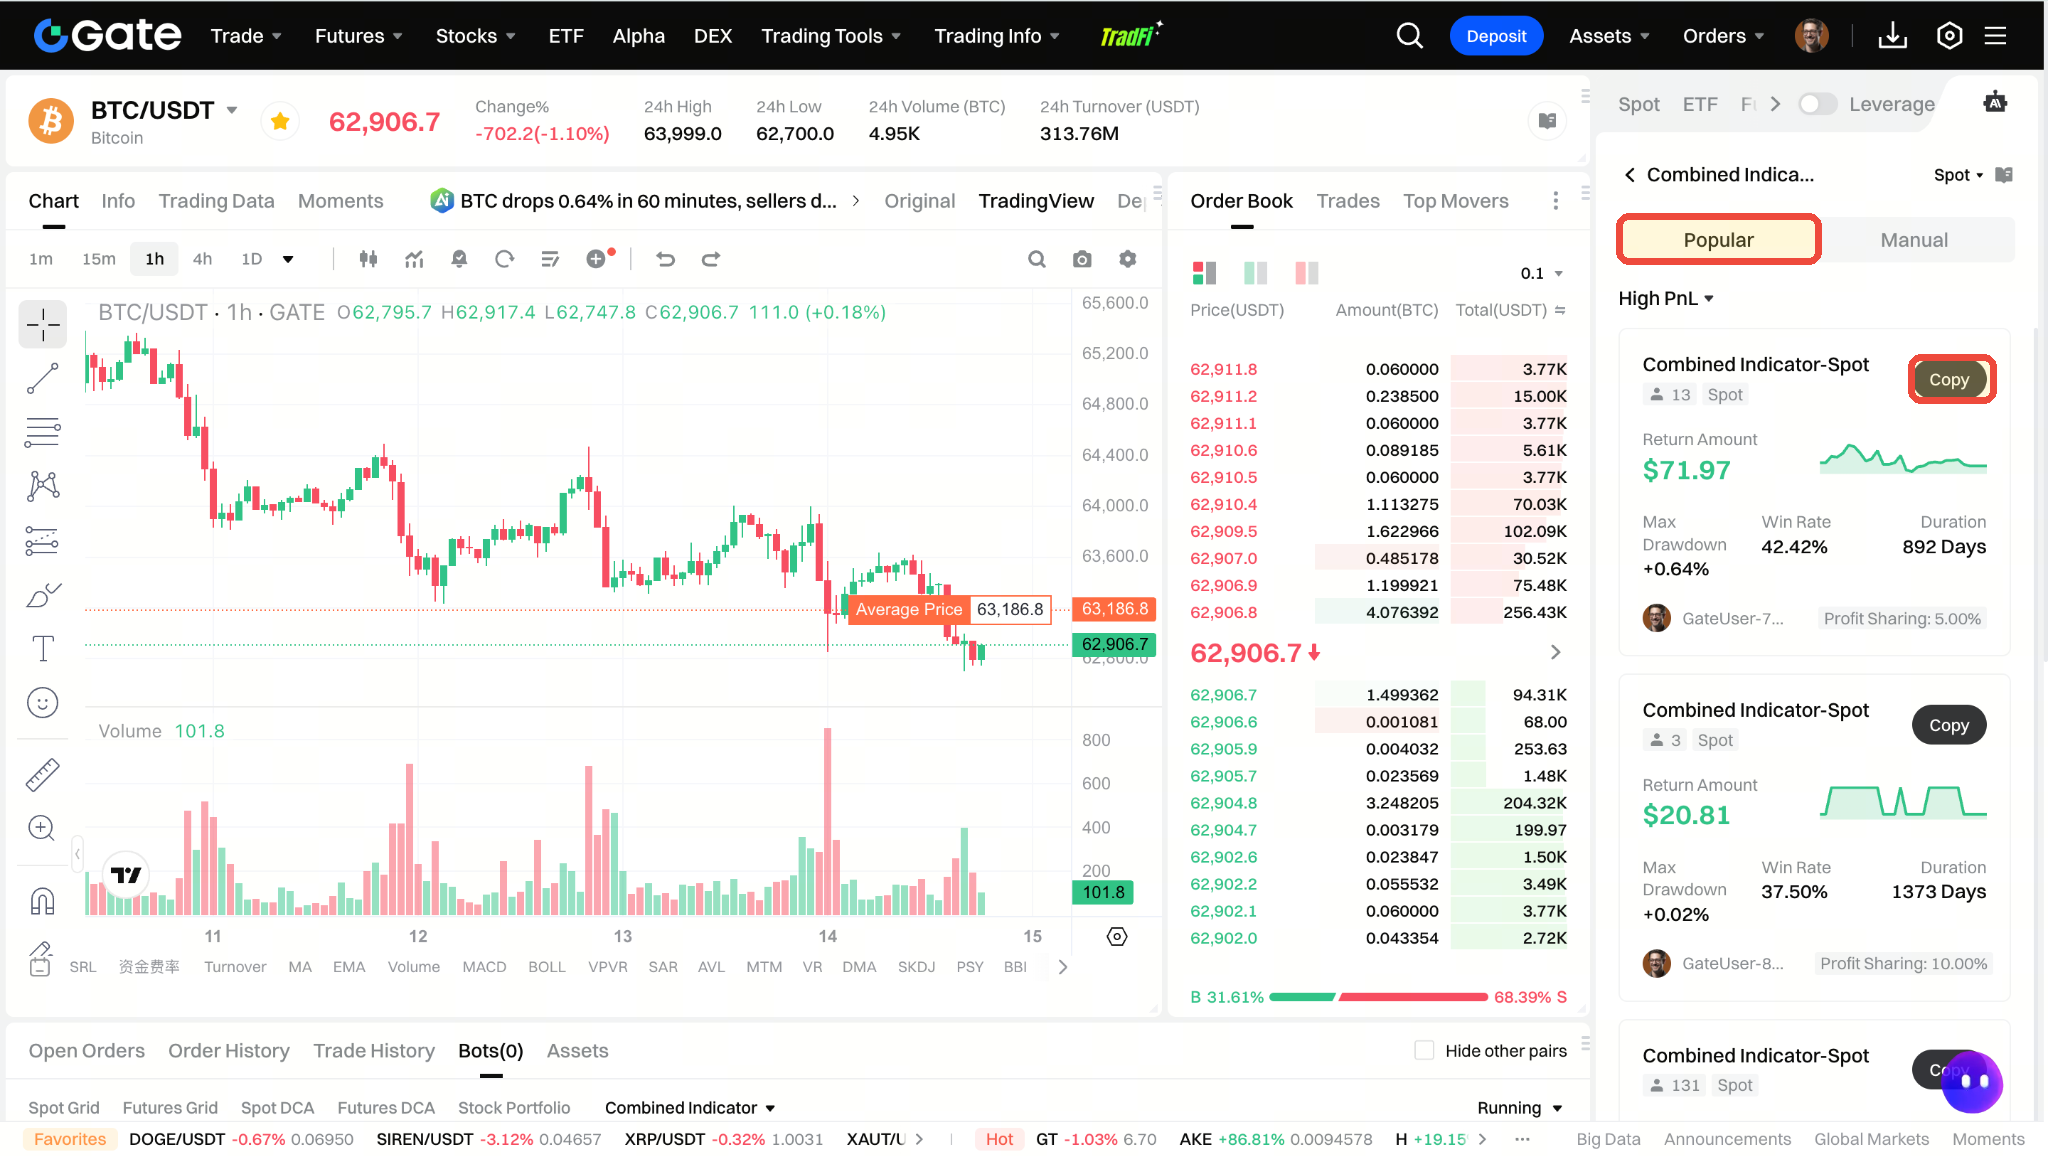This screenshot has width=2048, height=1156.
Task: Open the emoji sticker tool
Action: [x=43, y=702]
